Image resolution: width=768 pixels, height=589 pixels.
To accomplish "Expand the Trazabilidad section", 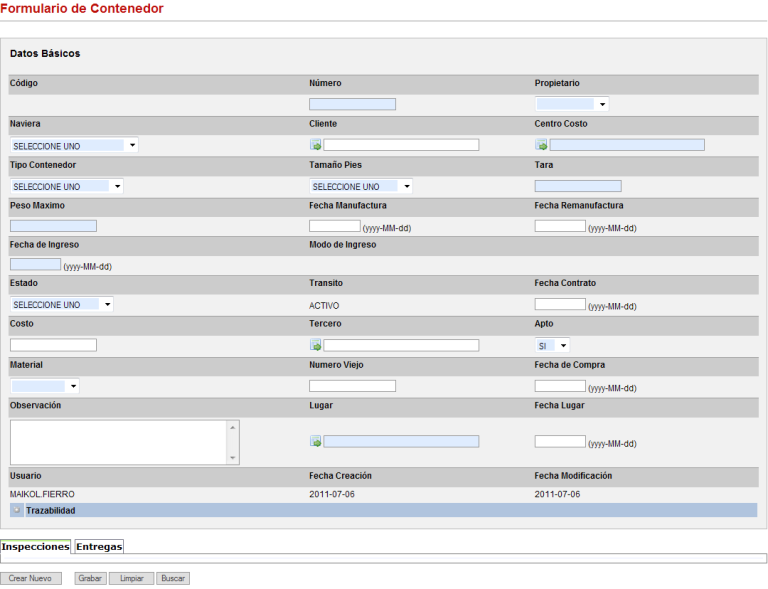I will coord(17,510).
